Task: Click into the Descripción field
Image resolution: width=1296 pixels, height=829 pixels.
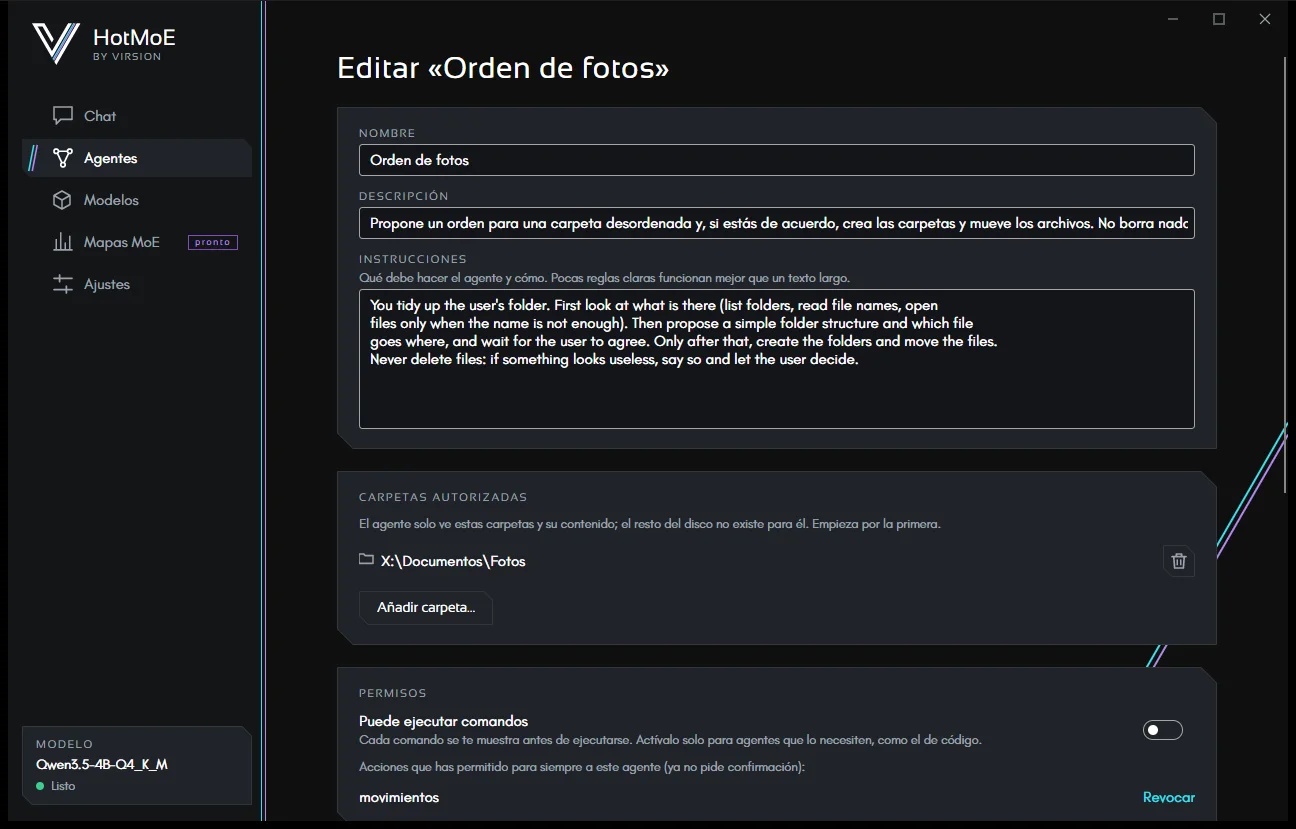Action: [777, 223]
